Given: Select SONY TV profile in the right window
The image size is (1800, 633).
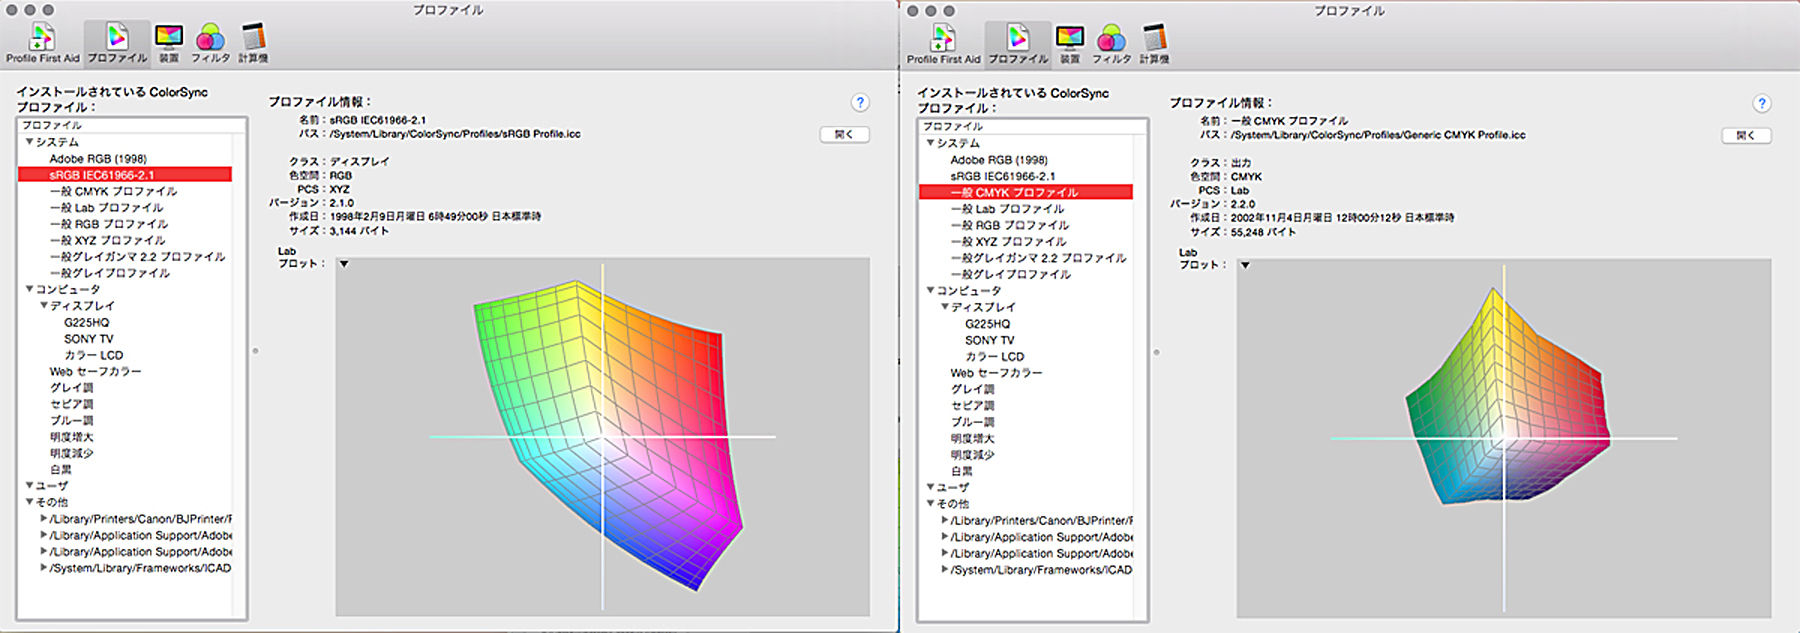Looking at the screenshot, I should (990, 340).
